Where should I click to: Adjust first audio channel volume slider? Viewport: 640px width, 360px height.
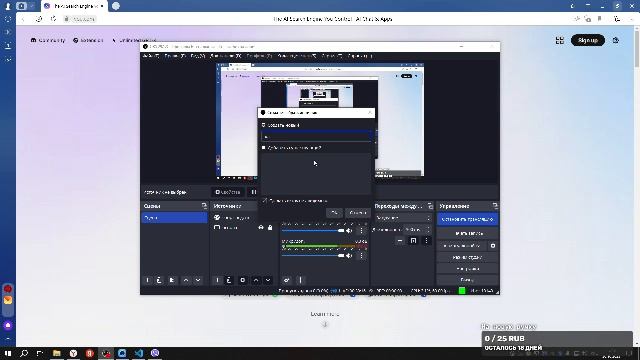[313, 231]
